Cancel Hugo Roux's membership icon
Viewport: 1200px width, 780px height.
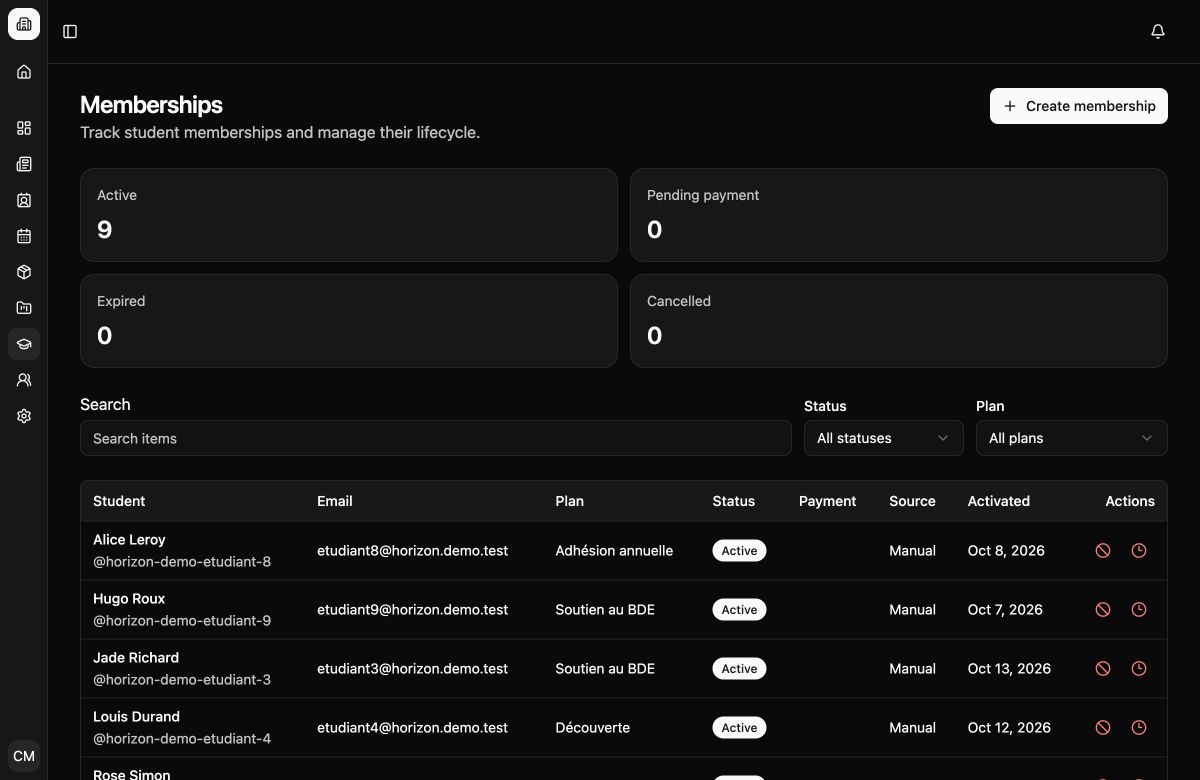[1103, 610]
